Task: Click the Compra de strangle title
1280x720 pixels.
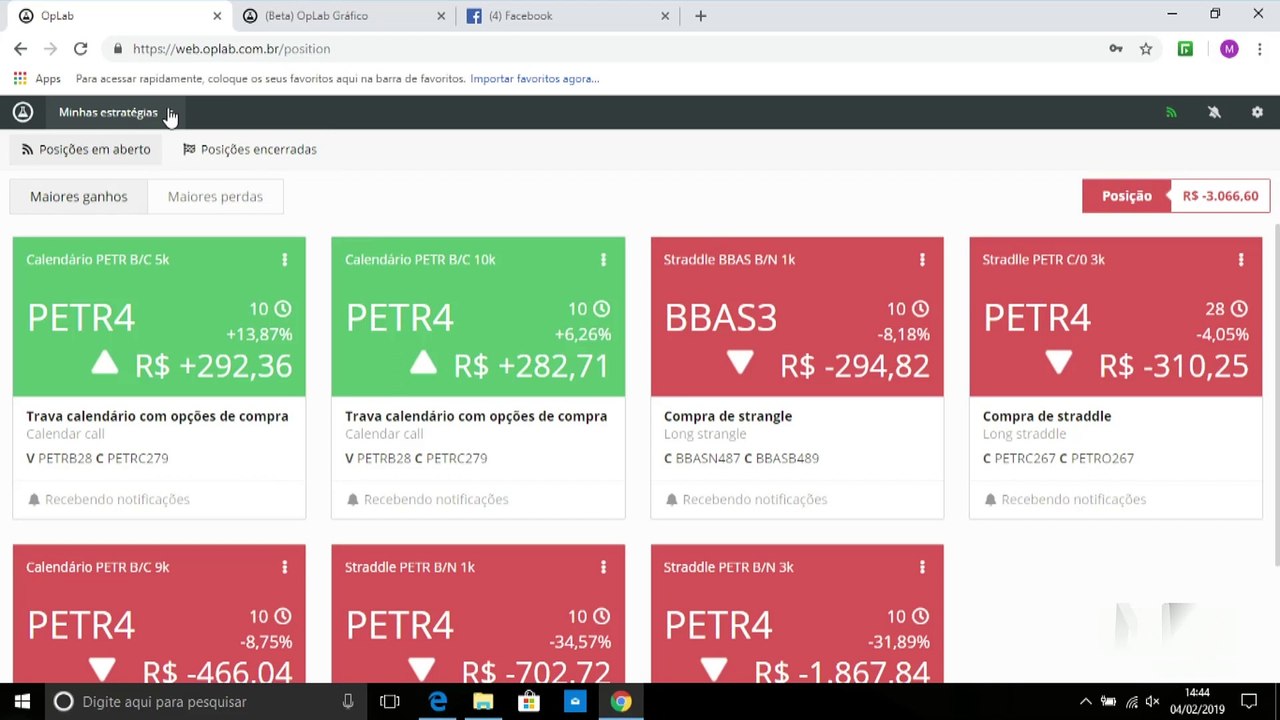Action: point(728,416)
